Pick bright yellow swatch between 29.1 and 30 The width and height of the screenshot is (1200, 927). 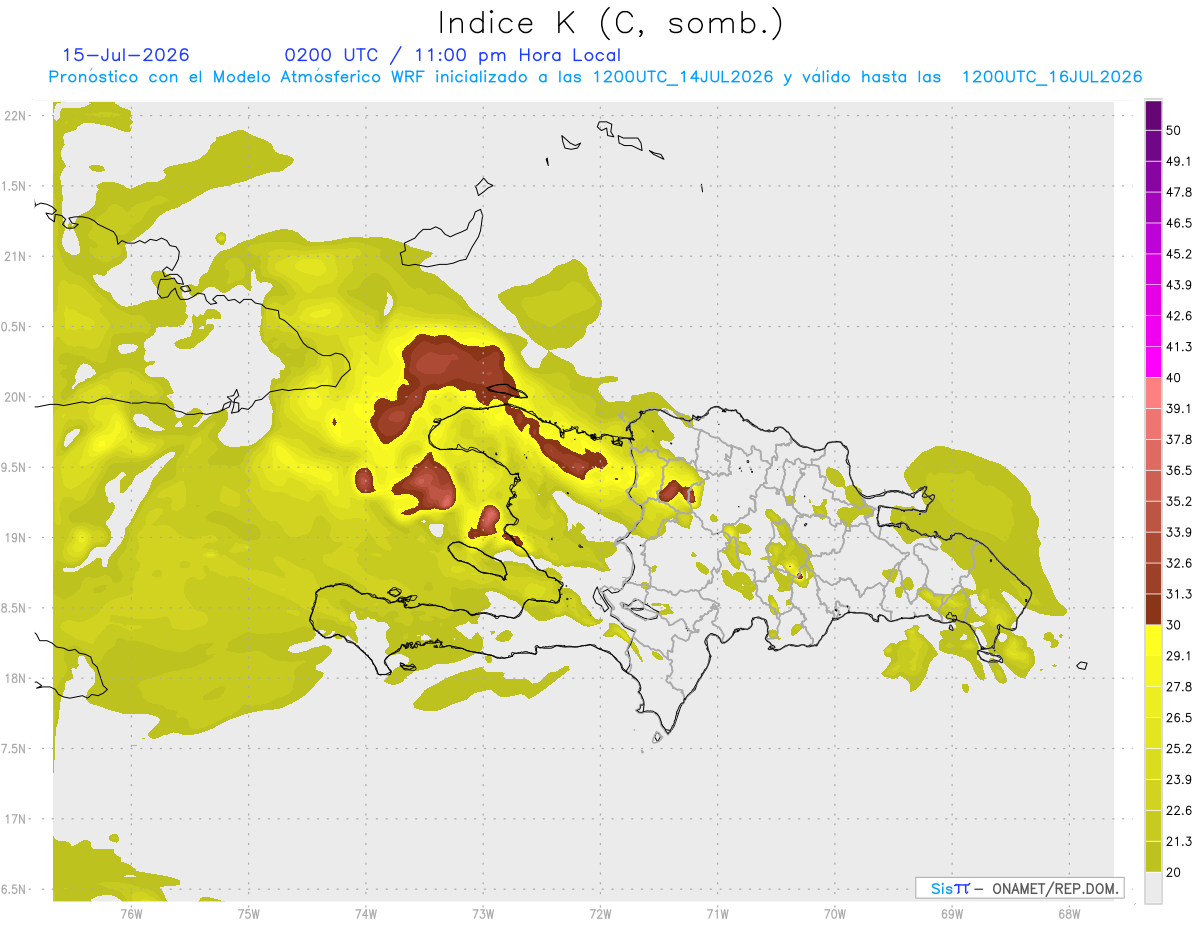pyautogui.click(x=1153, y=640)
